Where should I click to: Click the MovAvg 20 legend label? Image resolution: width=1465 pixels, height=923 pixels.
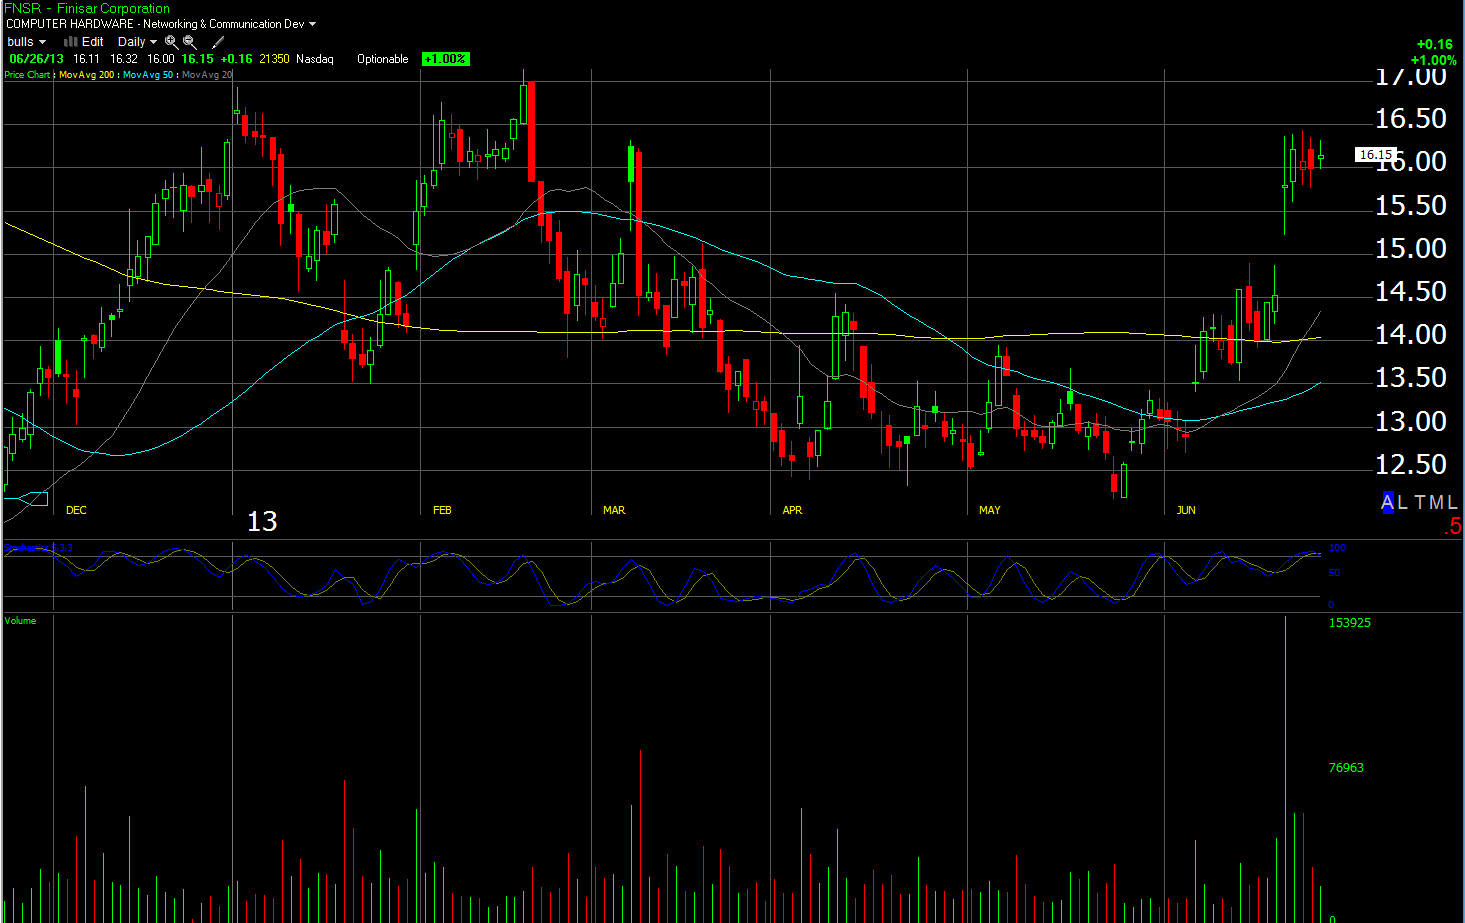pos(207,75)
